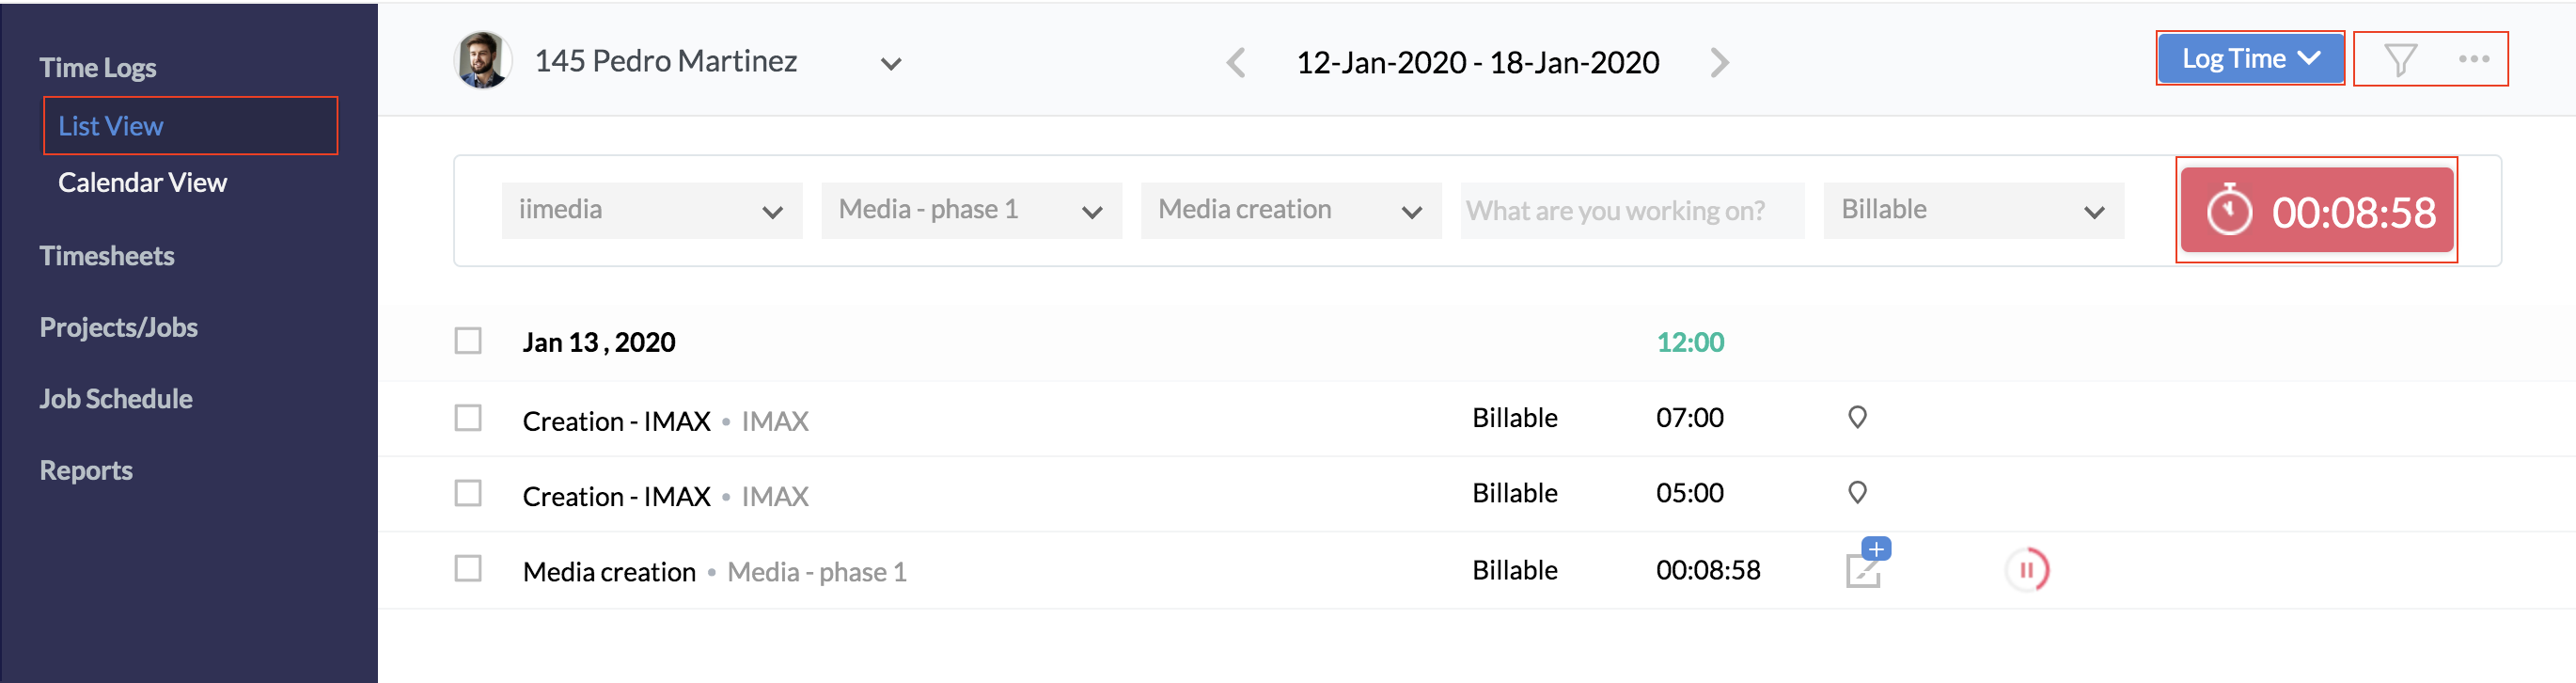The image size is (2576, 683).
Task: Open the three-dots more options menu
Action: 2473,60
